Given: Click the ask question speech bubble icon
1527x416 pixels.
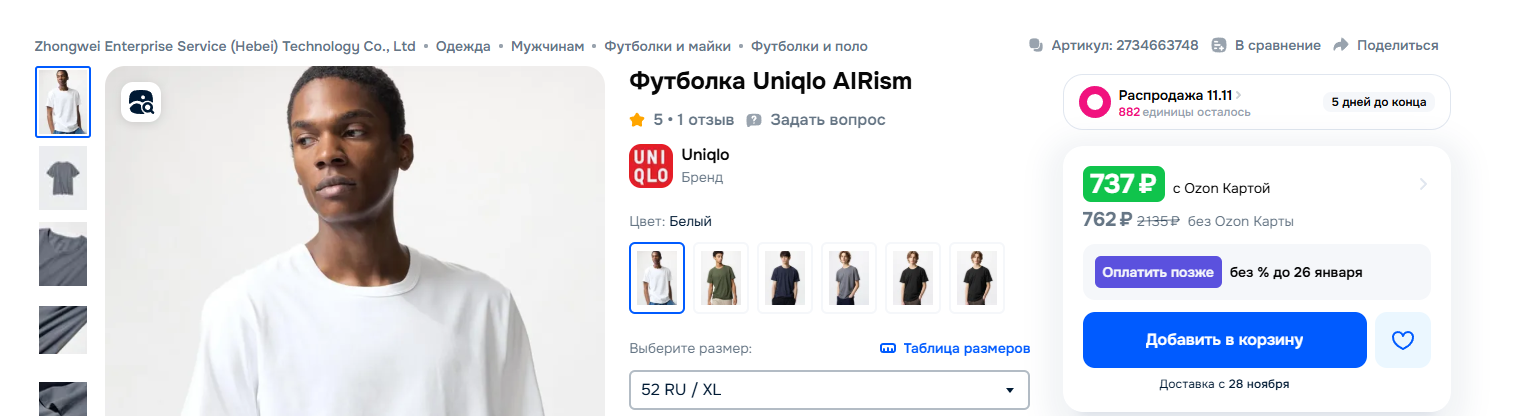Looking at the screenshot, I should pyautogui.click(x=754, y=120).
